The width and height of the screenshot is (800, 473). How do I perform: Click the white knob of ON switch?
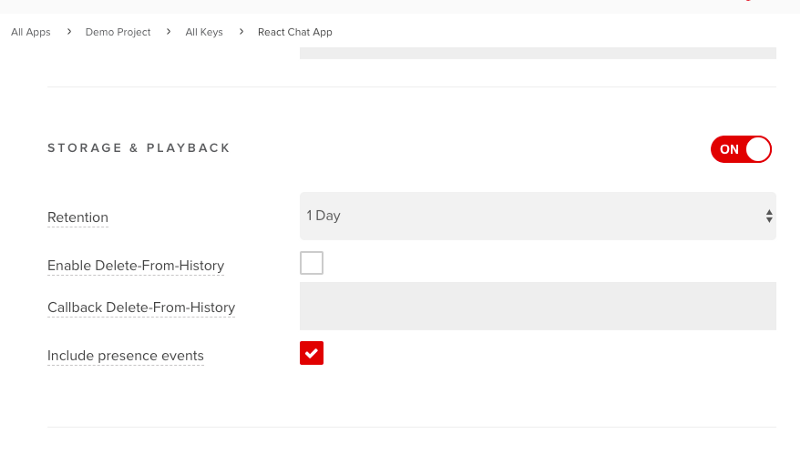(758, 149)
